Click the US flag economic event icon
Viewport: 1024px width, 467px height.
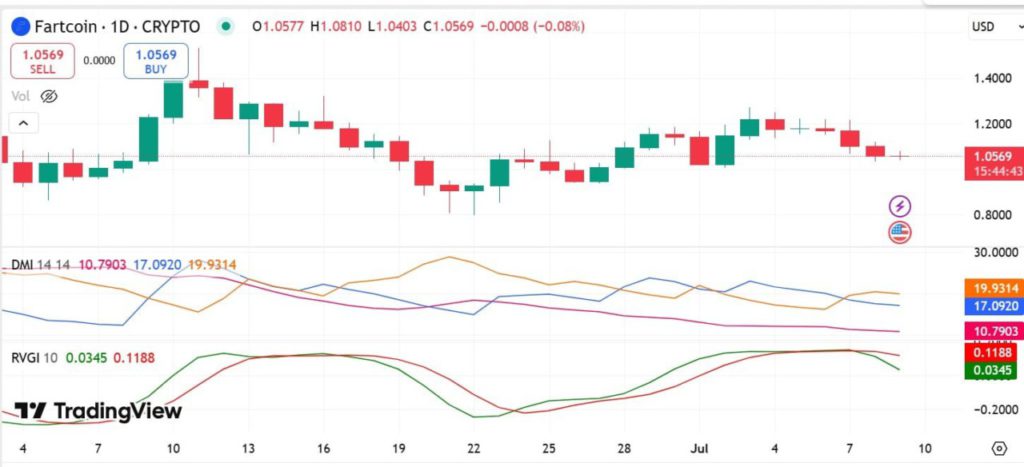900,232
